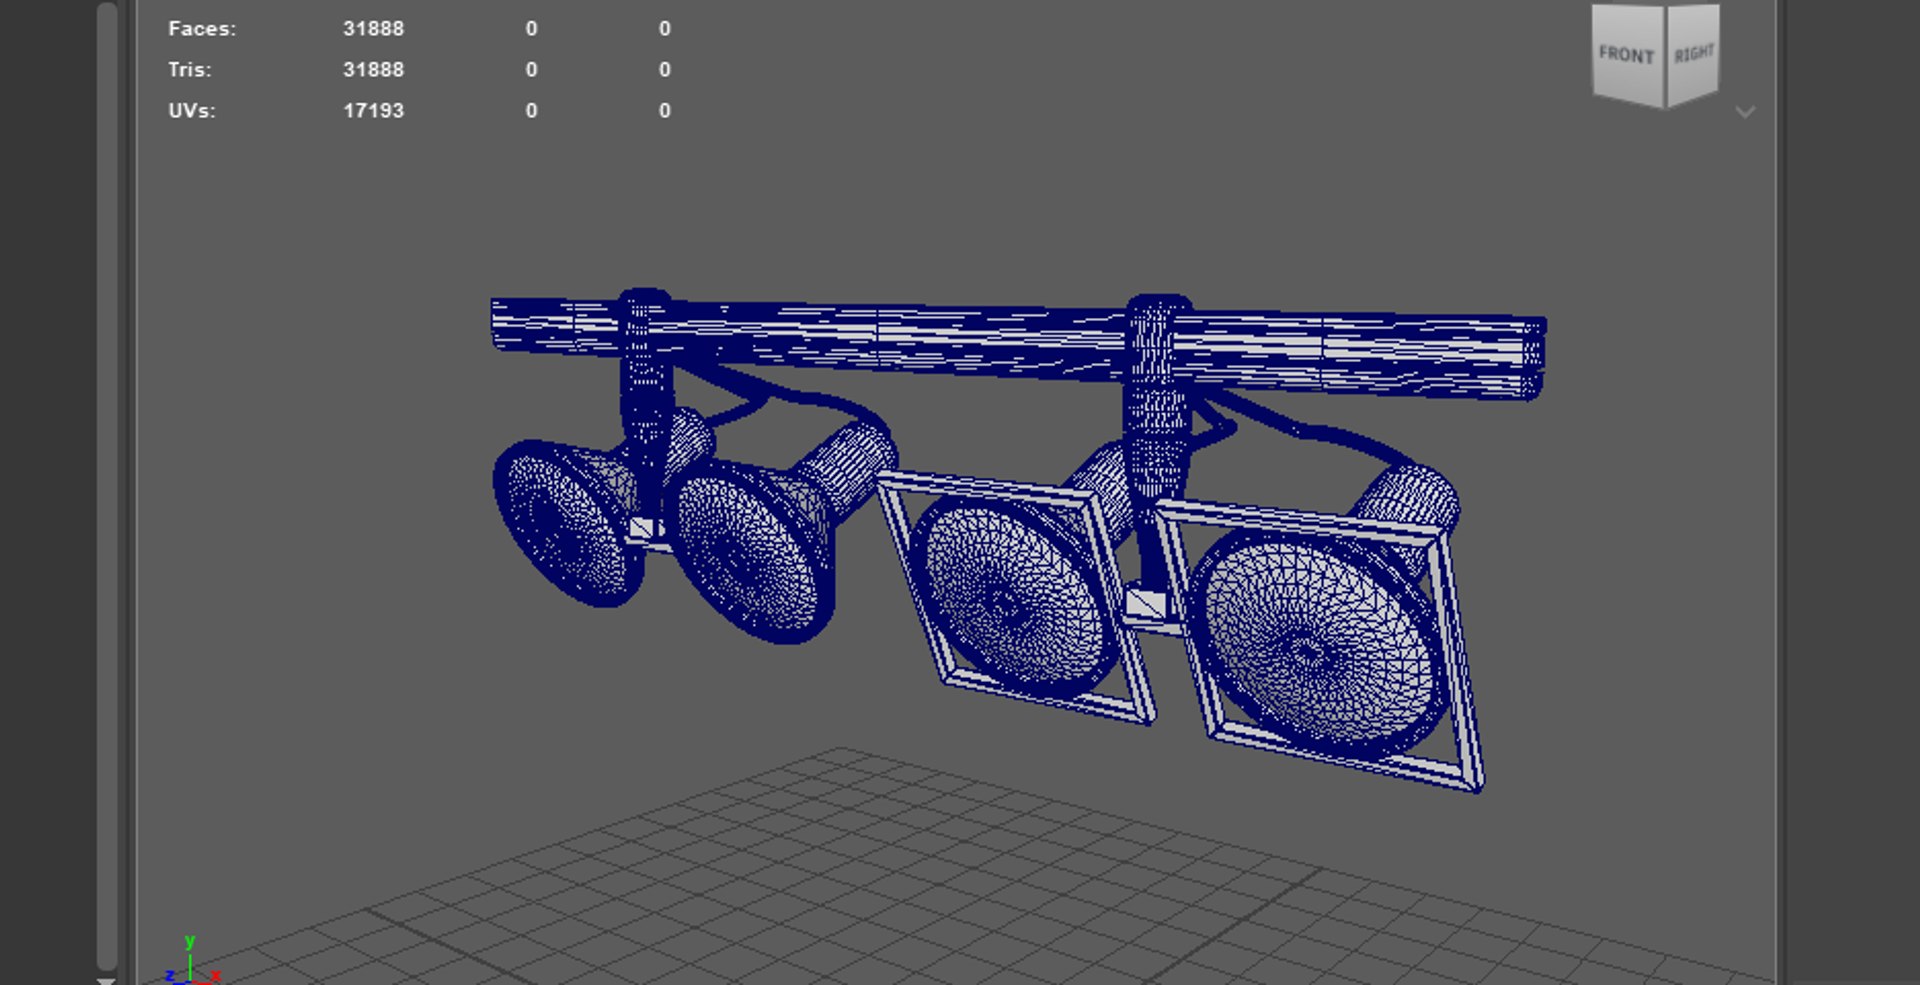Click the down arrow under the left scrollbar

pos(106,981)
